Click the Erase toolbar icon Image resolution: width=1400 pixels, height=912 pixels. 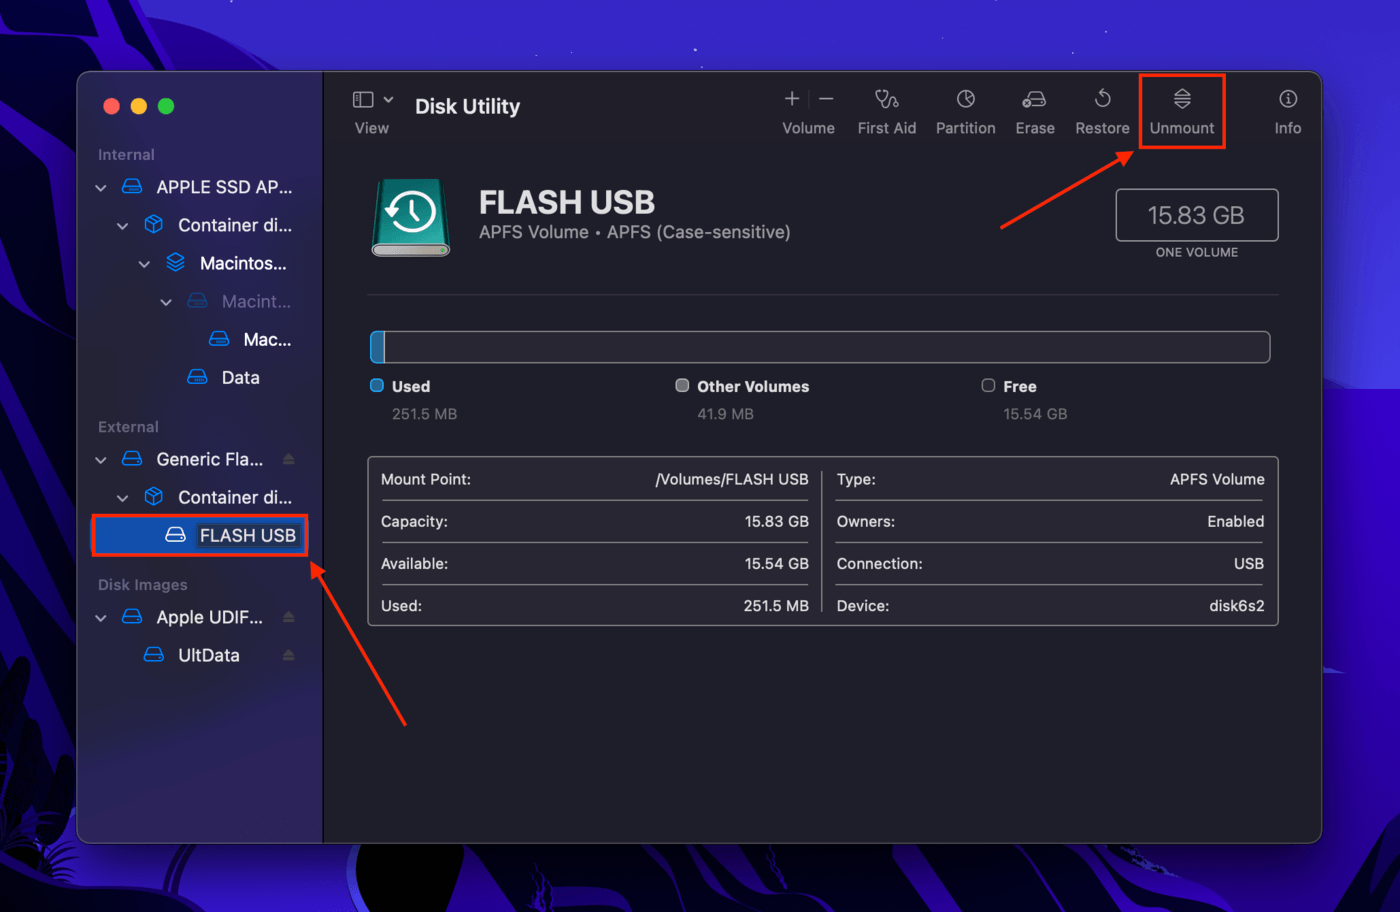click(1034, 99)
